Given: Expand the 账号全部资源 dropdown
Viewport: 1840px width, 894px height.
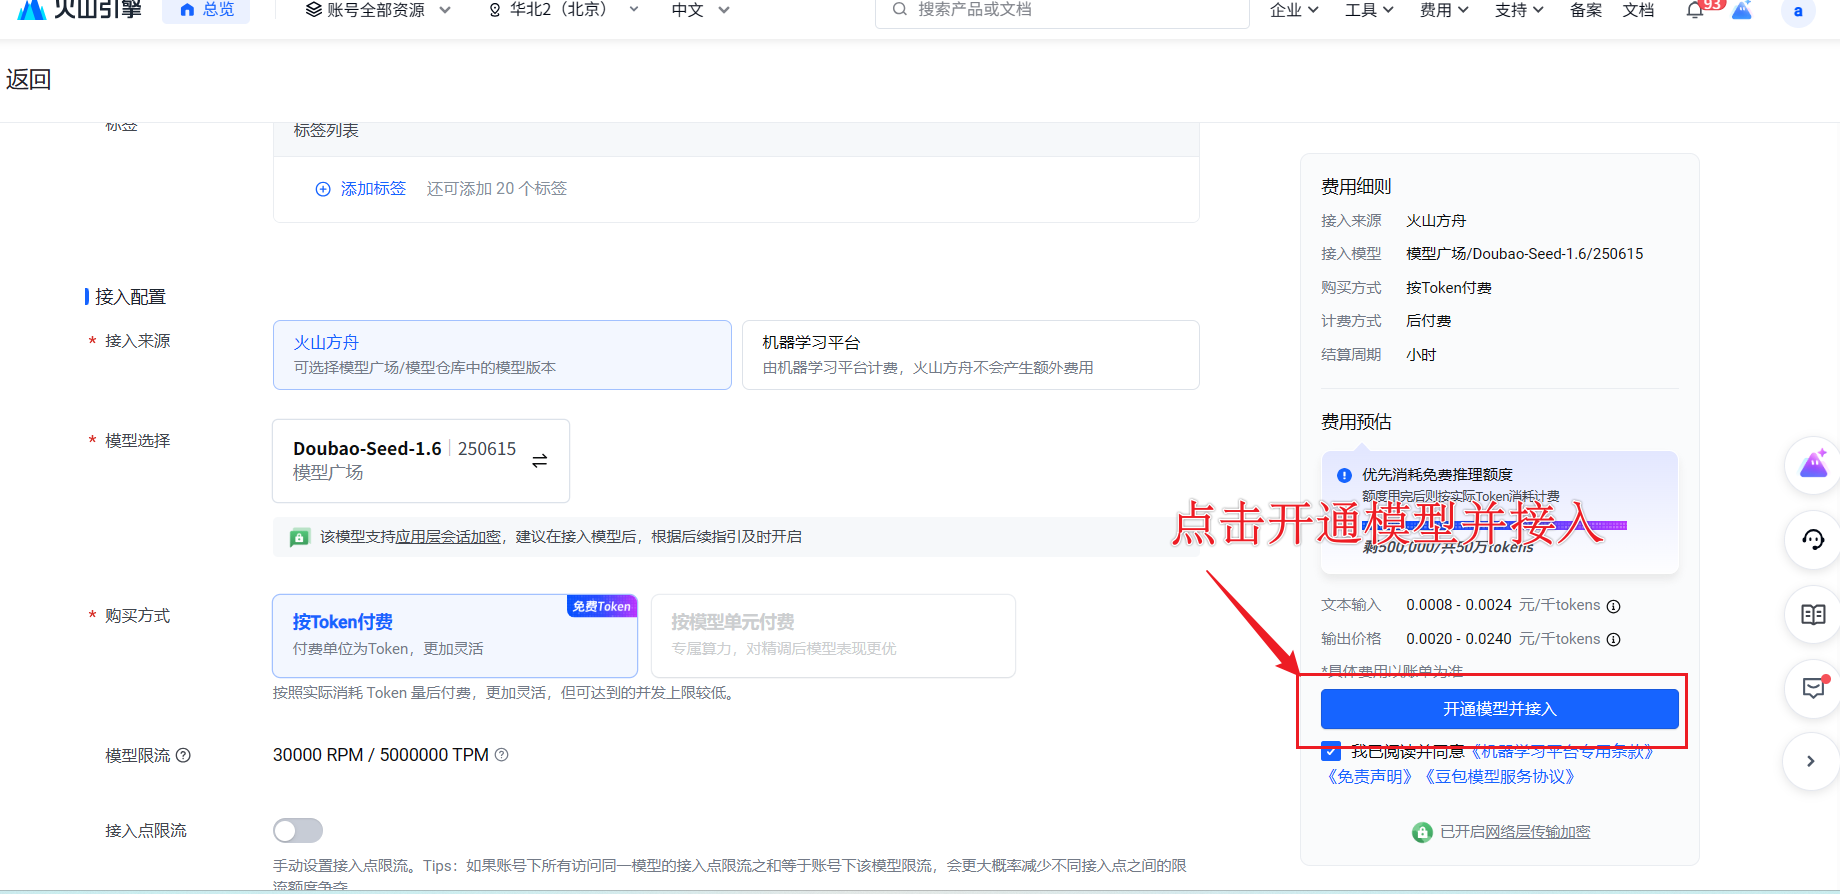Looking at the screenshot, I should (x=378, y=10).
